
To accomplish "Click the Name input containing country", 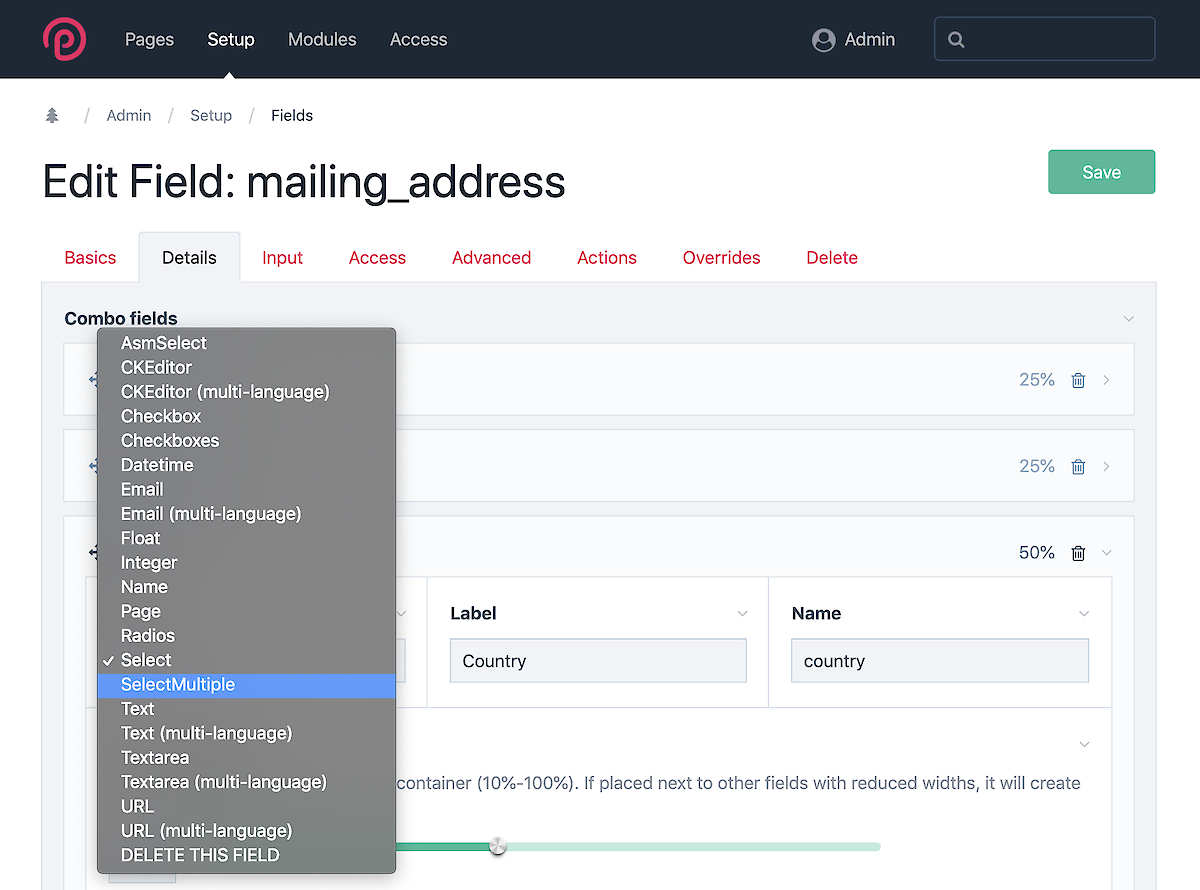I will (x=939, y=661).
